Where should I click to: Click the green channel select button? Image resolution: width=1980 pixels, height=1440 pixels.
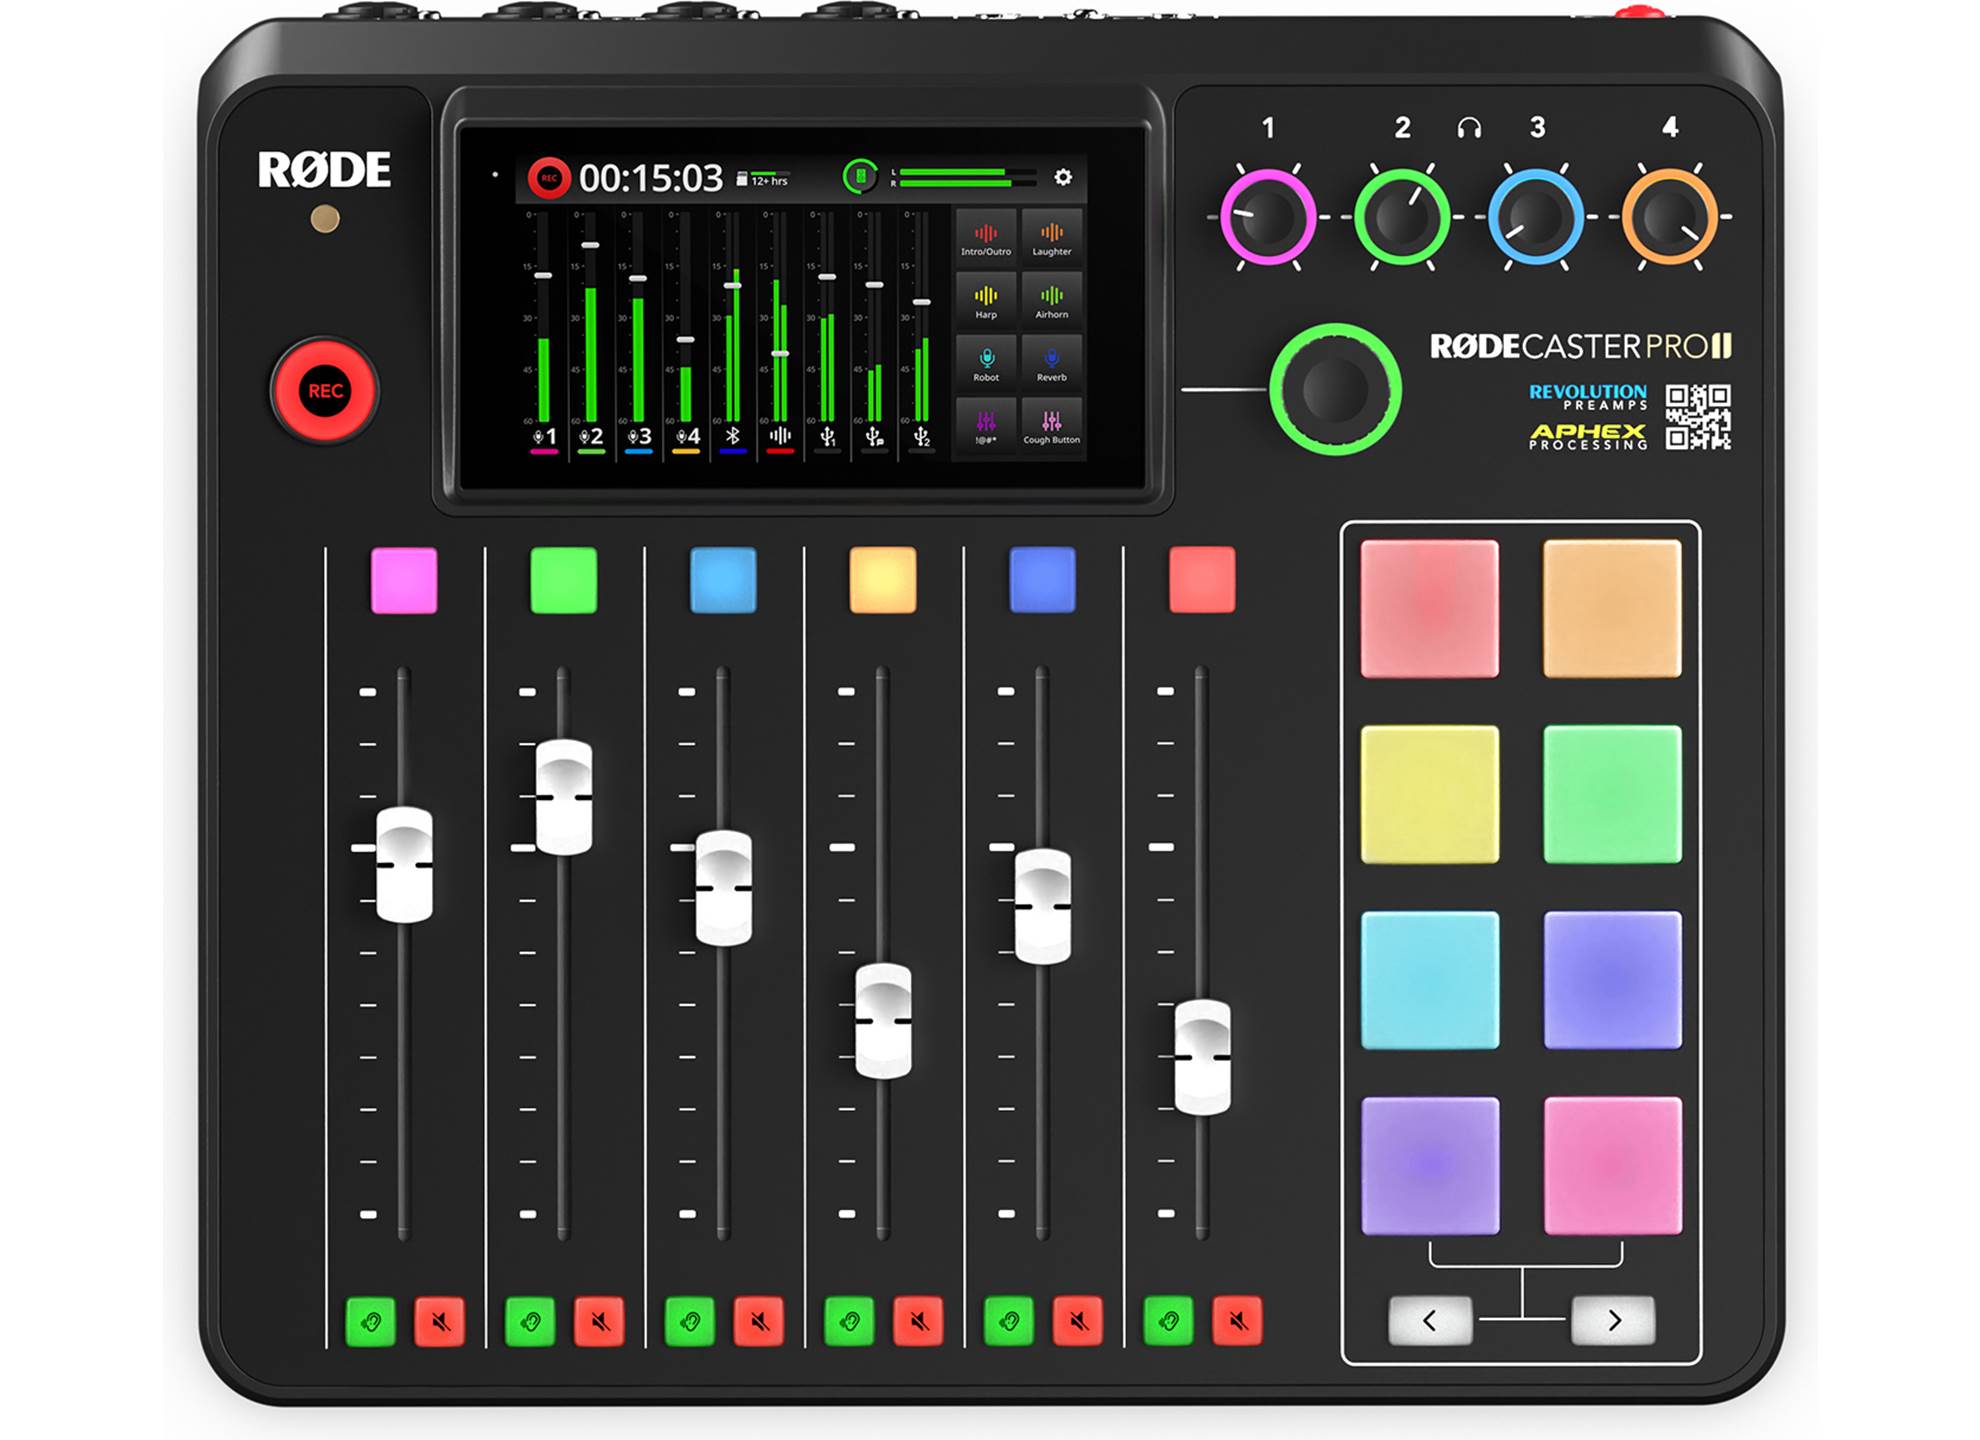point(564,580)
